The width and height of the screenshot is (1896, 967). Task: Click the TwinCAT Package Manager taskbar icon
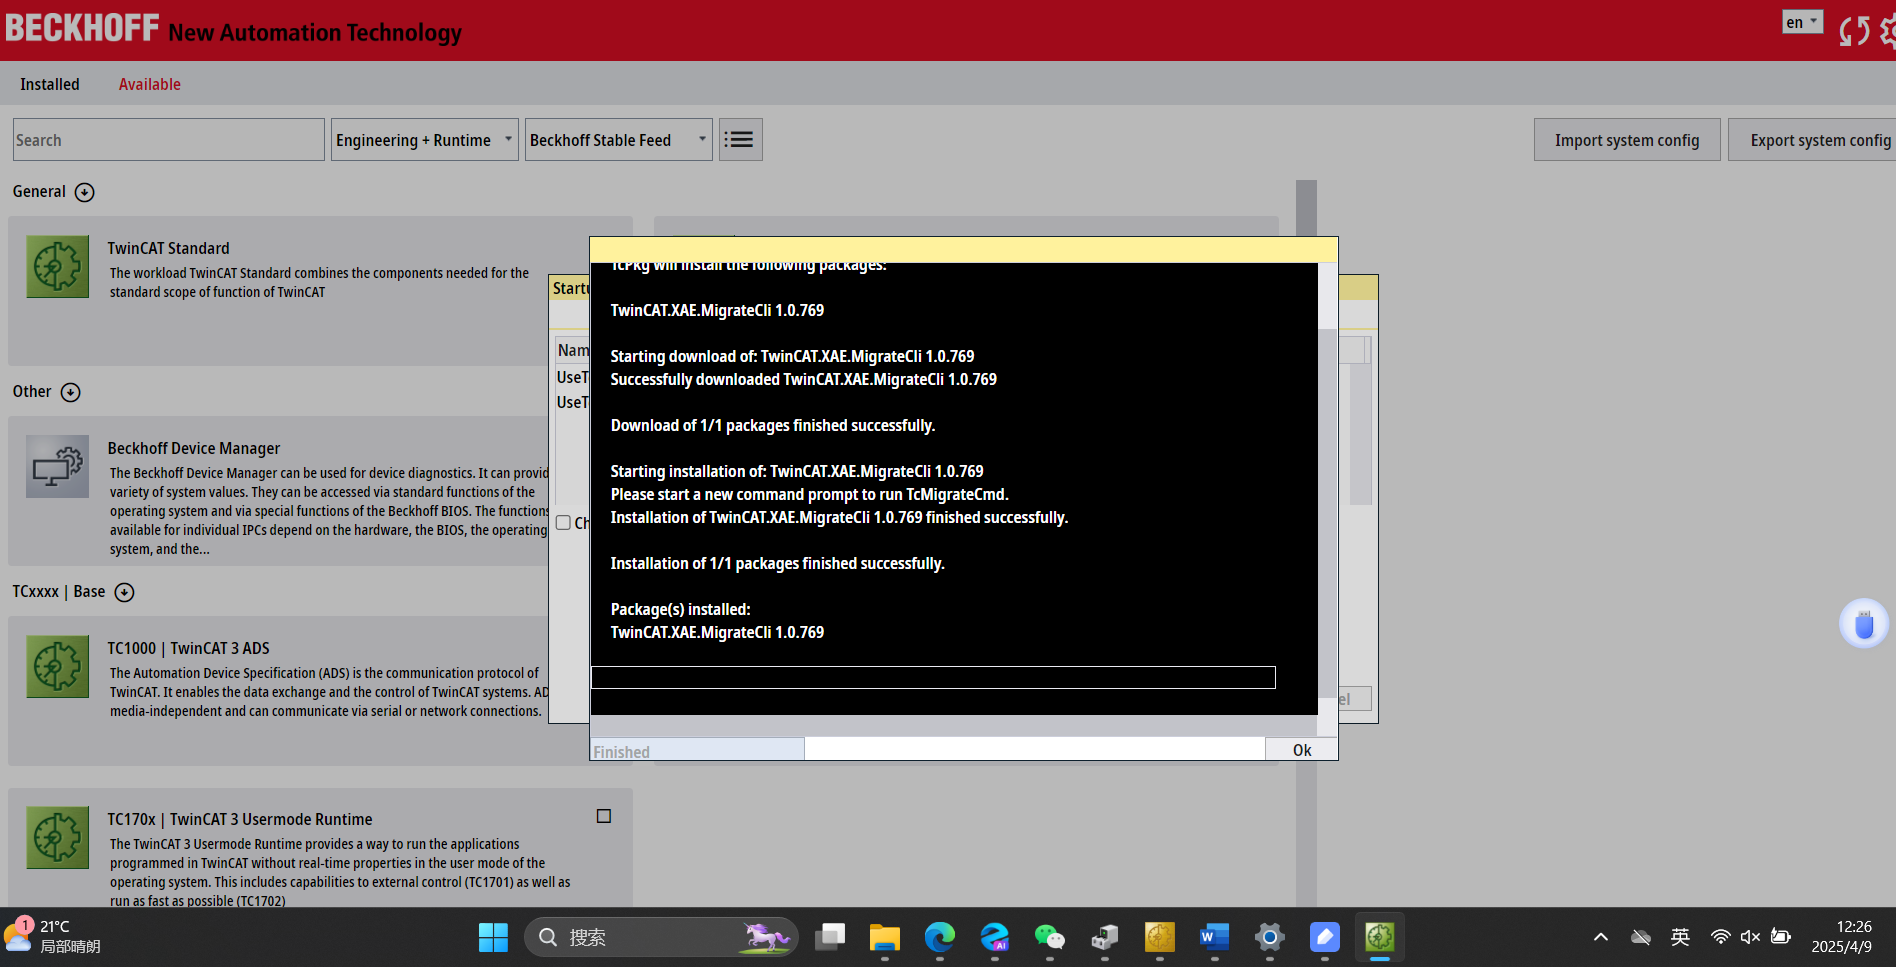(1380, 937)
